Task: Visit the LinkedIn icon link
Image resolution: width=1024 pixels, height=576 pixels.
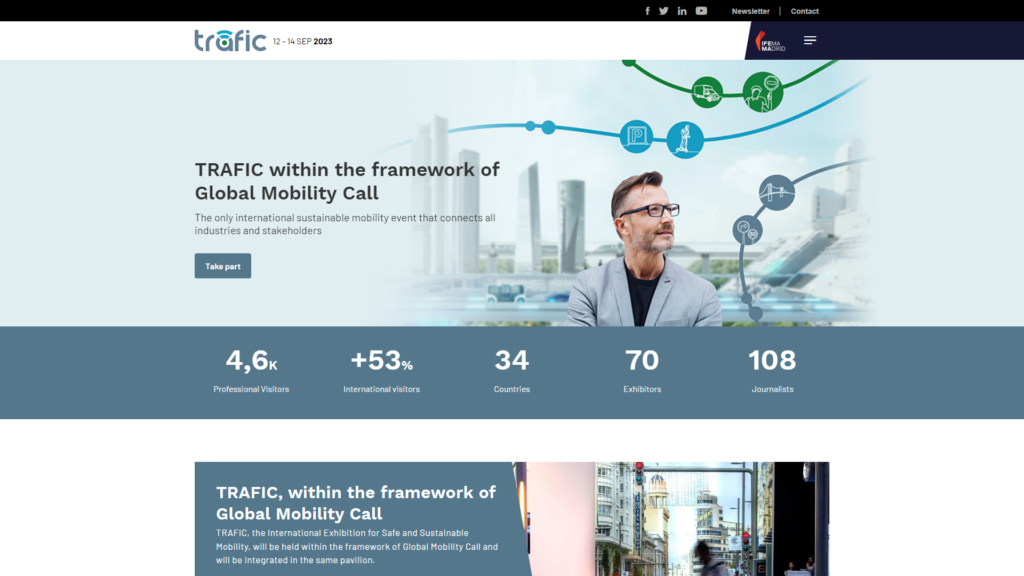Action: pyautogui.click(x=682, y=11)
